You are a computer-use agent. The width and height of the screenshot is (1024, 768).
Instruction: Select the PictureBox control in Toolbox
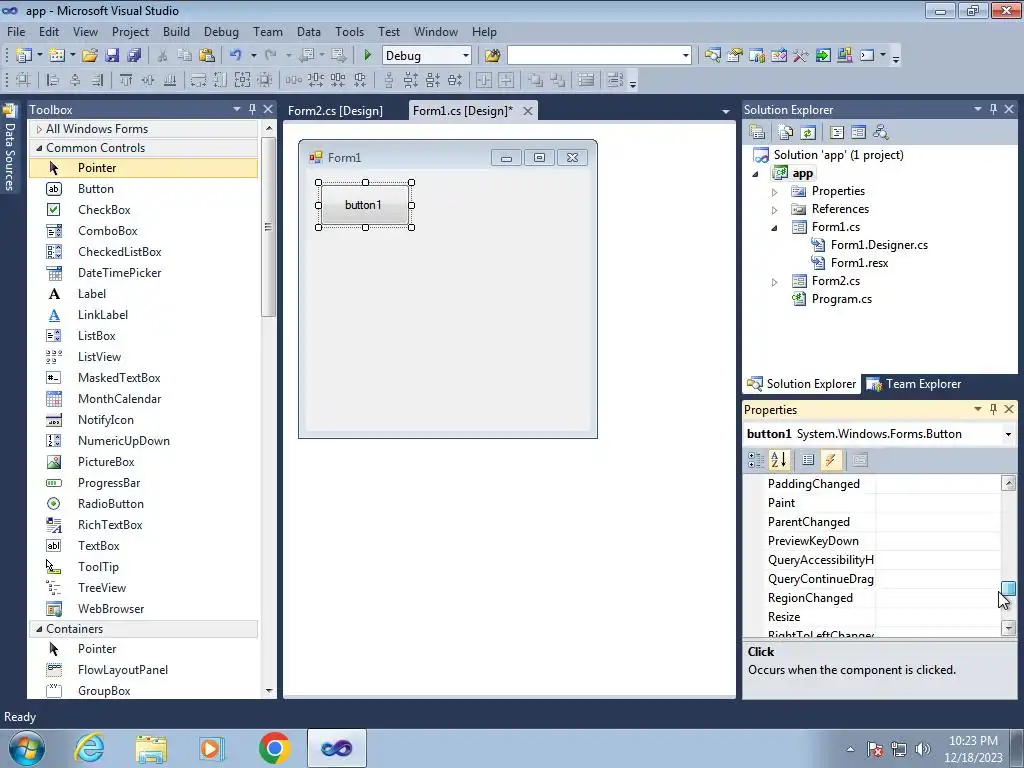pyautogui.click(x=143, y=462)
